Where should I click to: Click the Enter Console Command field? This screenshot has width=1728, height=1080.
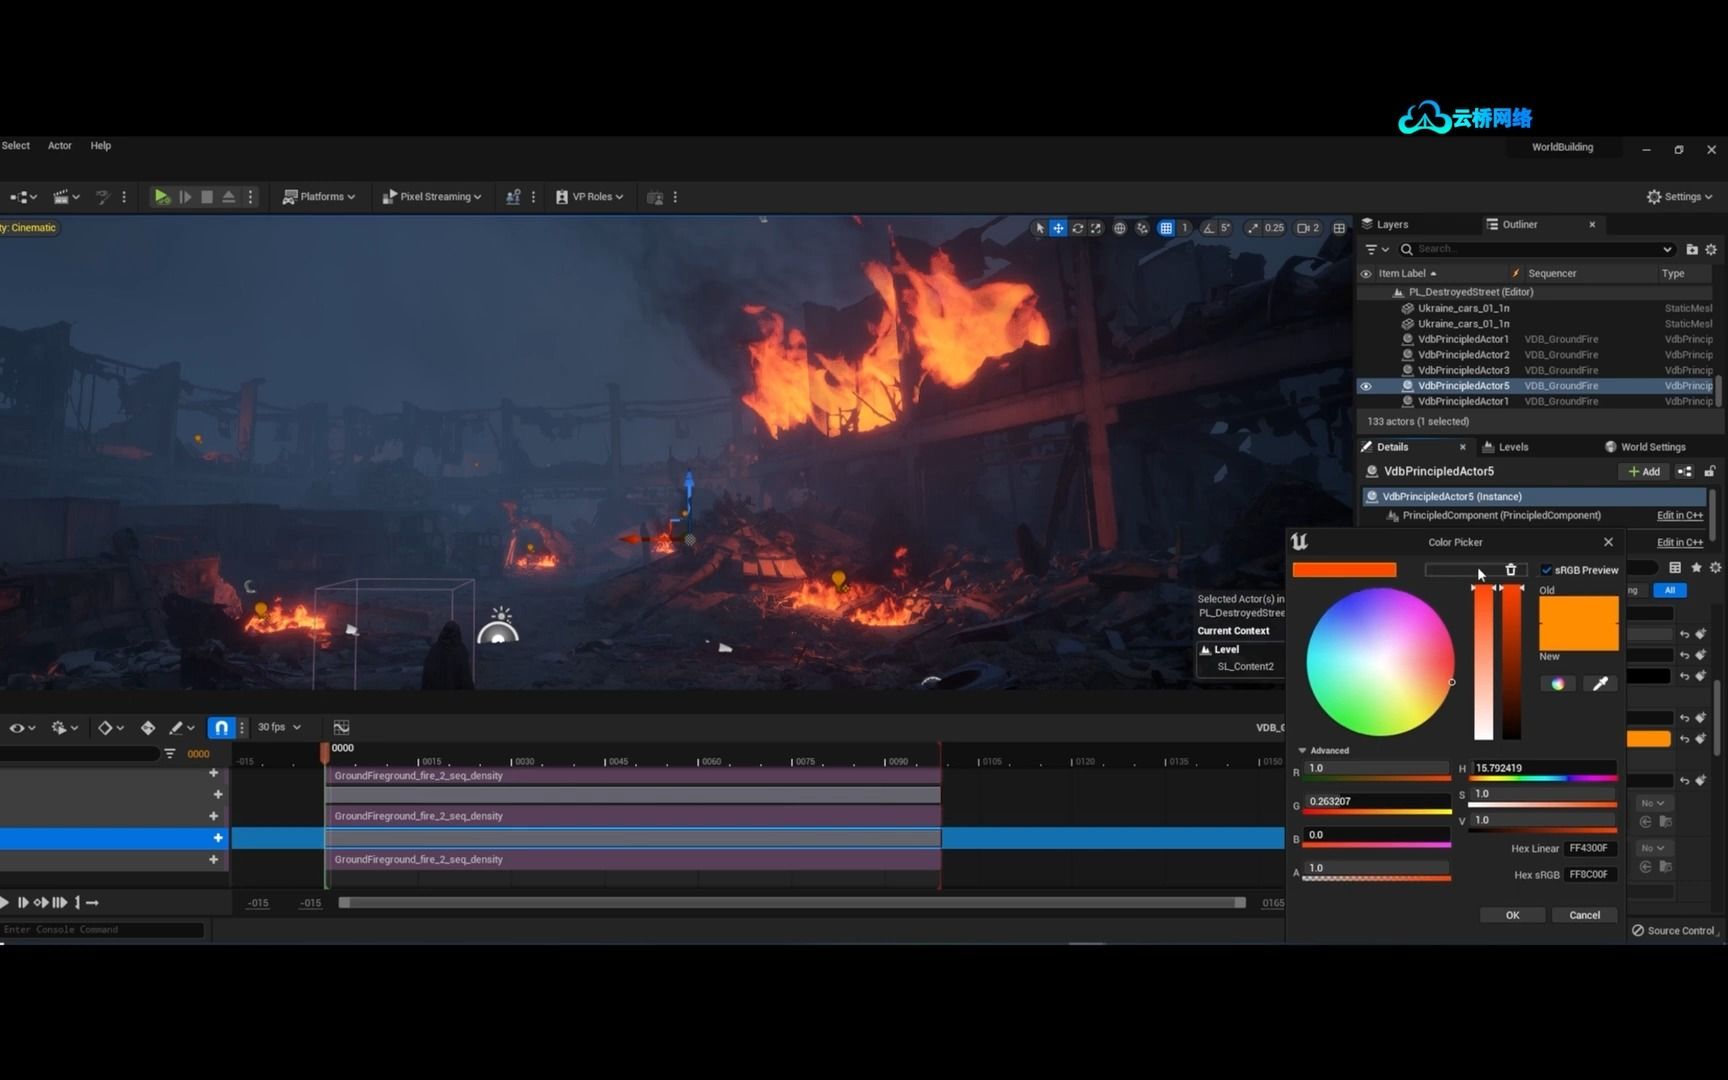[100, 929]
